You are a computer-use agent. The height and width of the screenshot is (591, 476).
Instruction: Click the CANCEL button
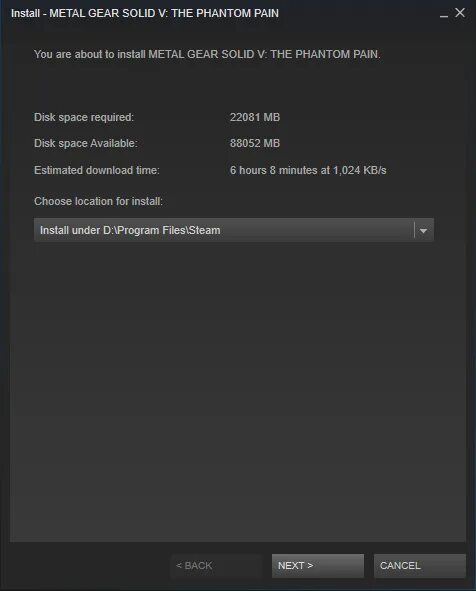419,565
